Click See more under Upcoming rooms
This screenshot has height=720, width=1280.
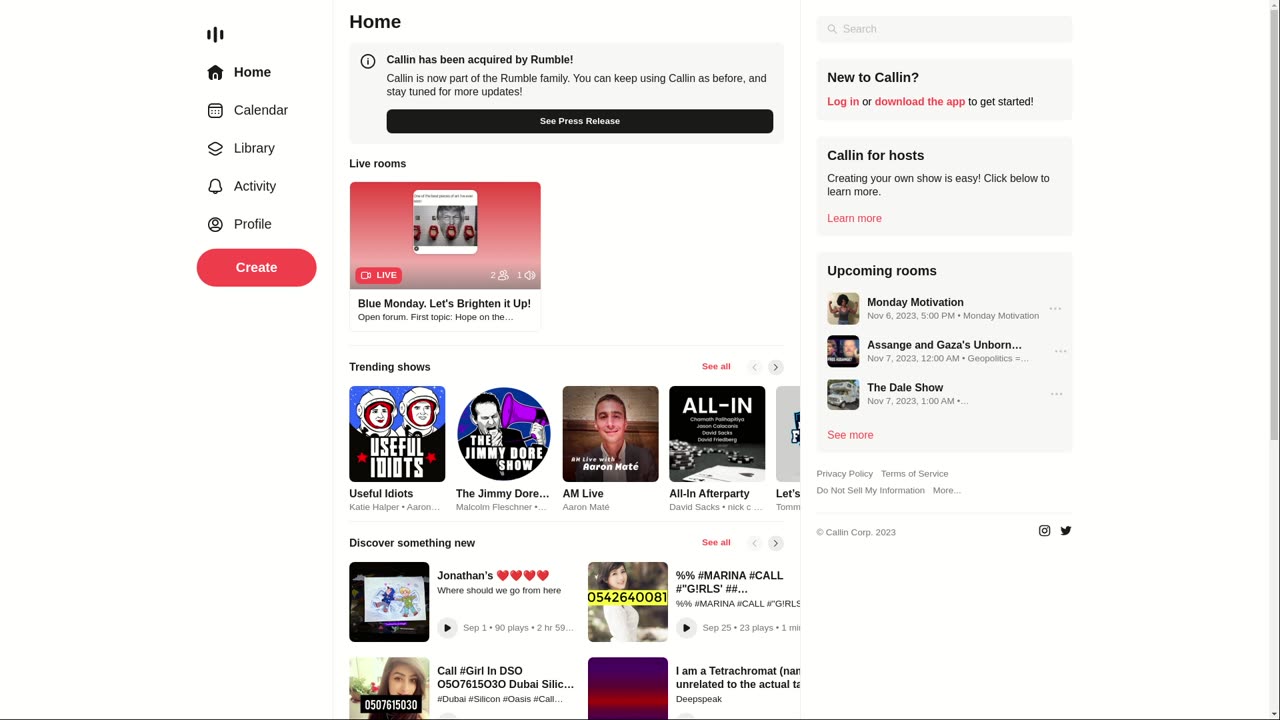[x=850, y=435]
